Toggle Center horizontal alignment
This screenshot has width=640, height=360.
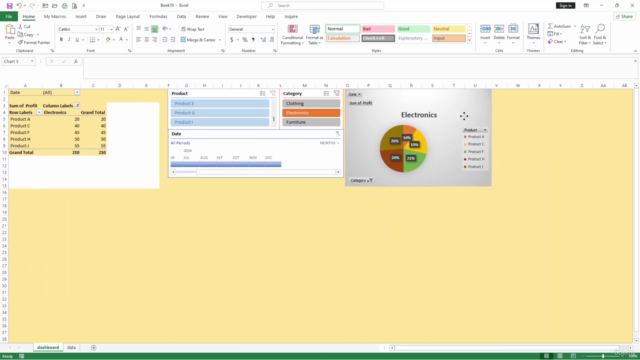pos(147,40)
